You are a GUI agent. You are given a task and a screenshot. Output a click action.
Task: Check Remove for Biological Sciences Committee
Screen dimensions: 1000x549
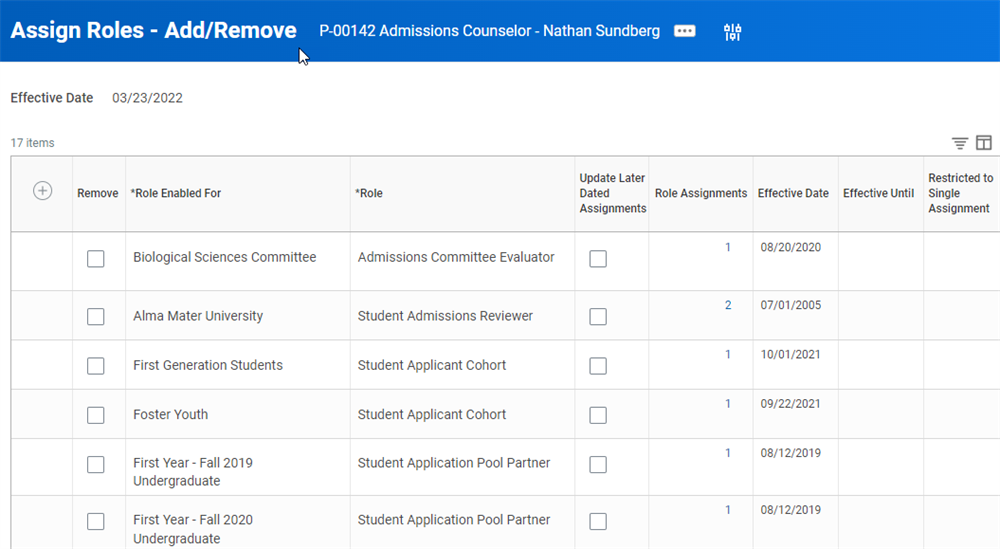96,259
